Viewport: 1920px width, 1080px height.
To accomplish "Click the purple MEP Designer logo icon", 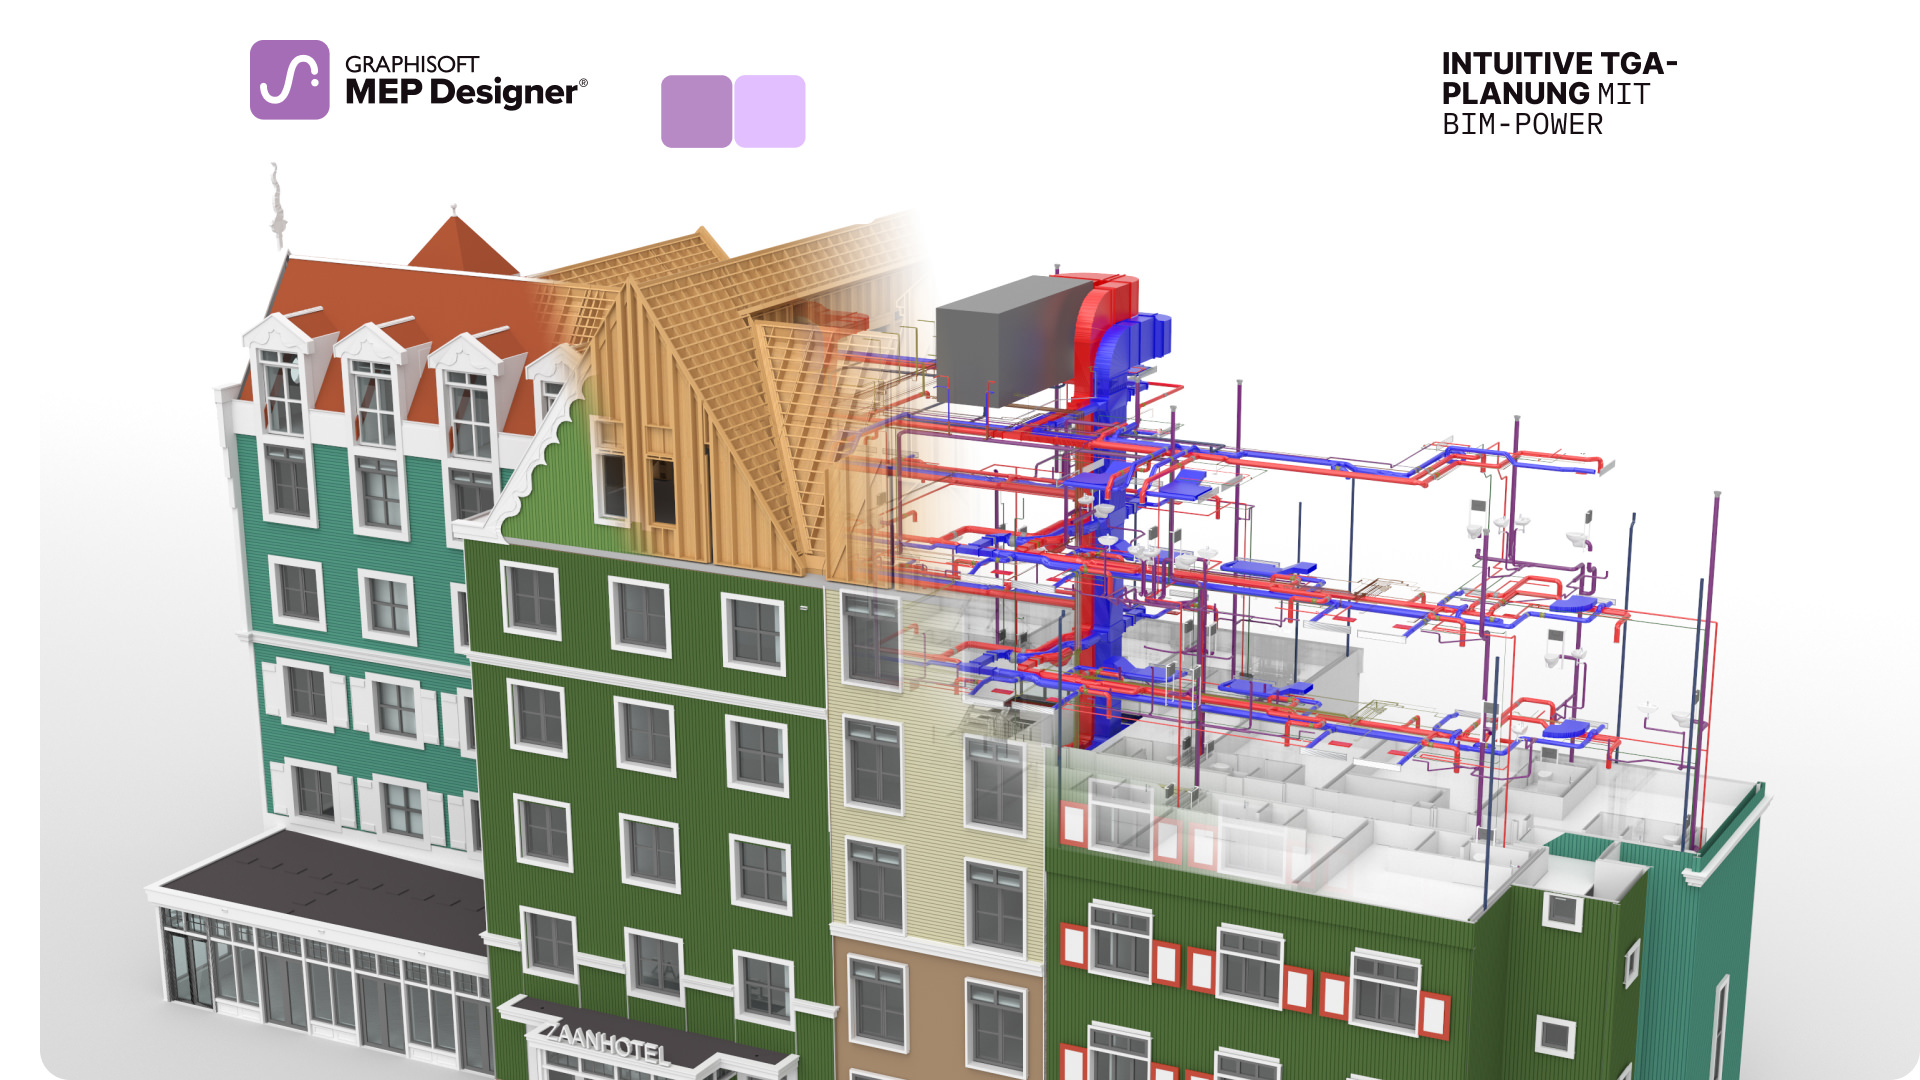I will [289, 80].
